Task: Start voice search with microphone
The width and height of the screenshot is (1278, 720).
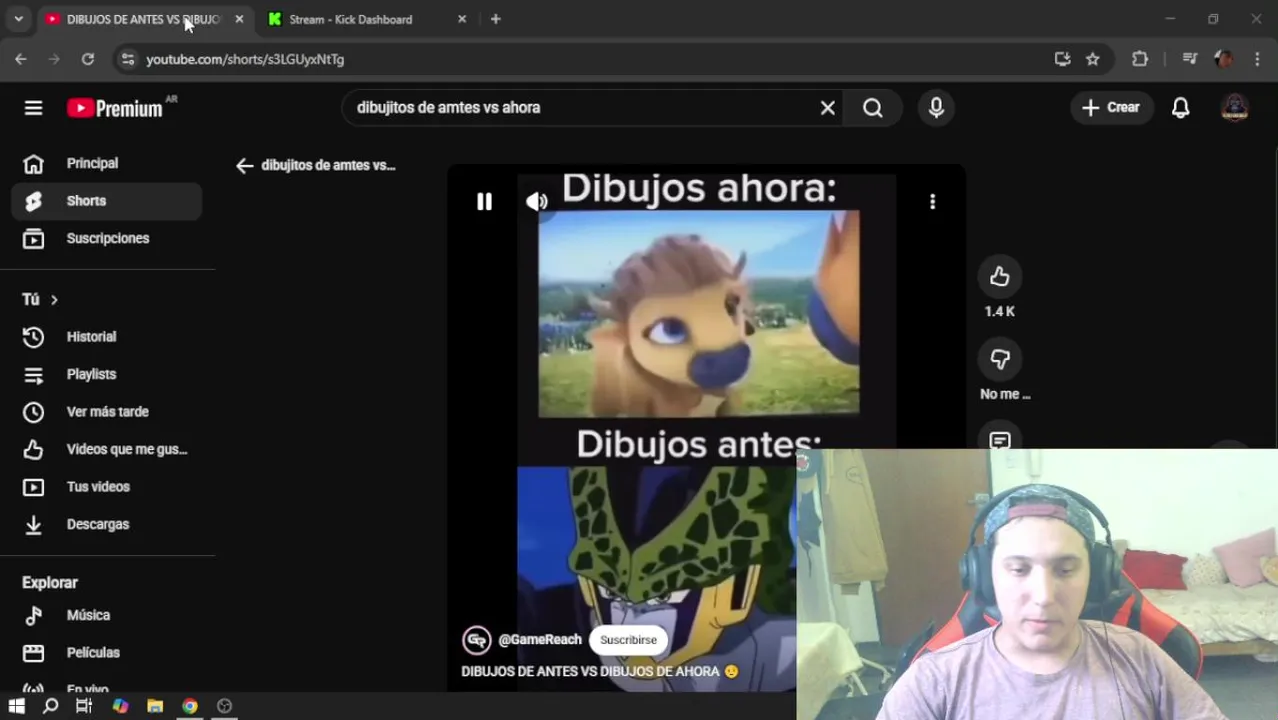Action: (x=936, y=108)
